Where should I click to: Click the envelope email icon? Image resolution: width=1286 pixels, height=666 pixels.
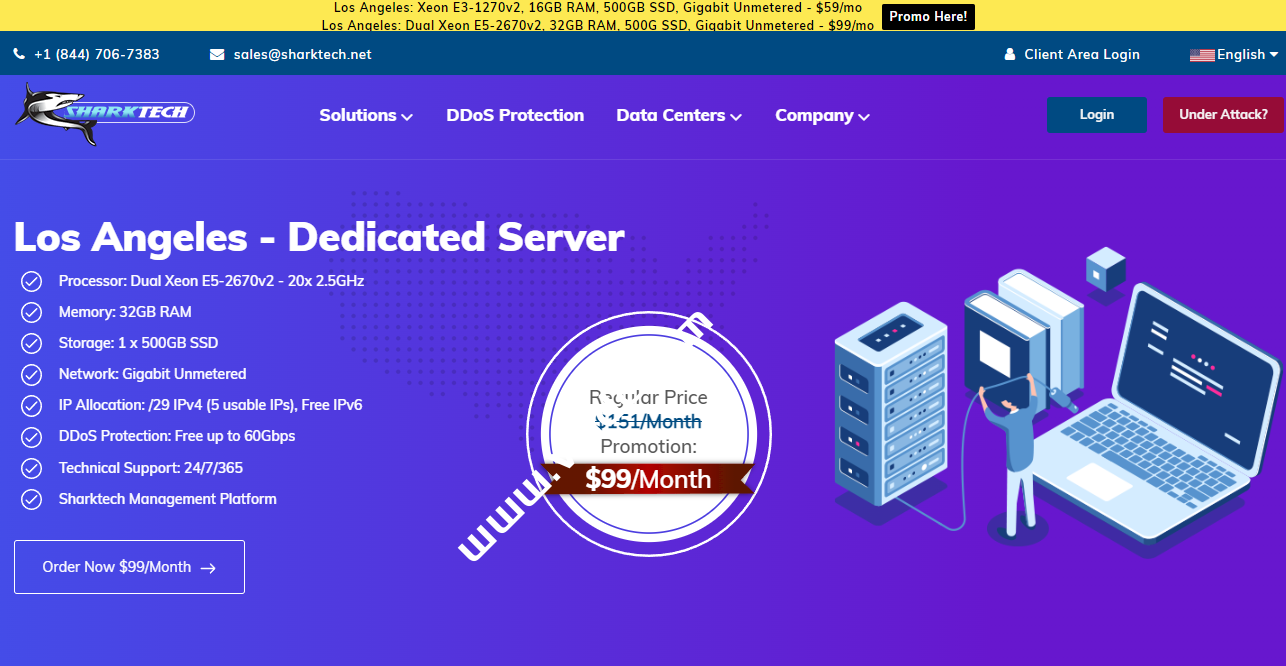[x=217, y=55]
